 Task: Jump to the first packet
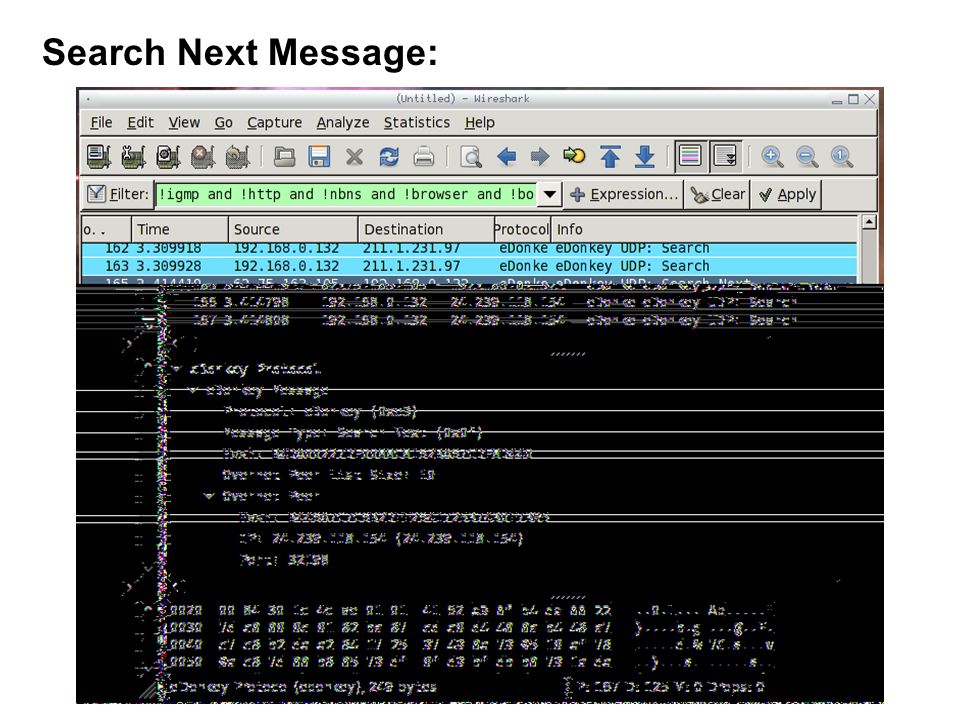pos(610,157)
